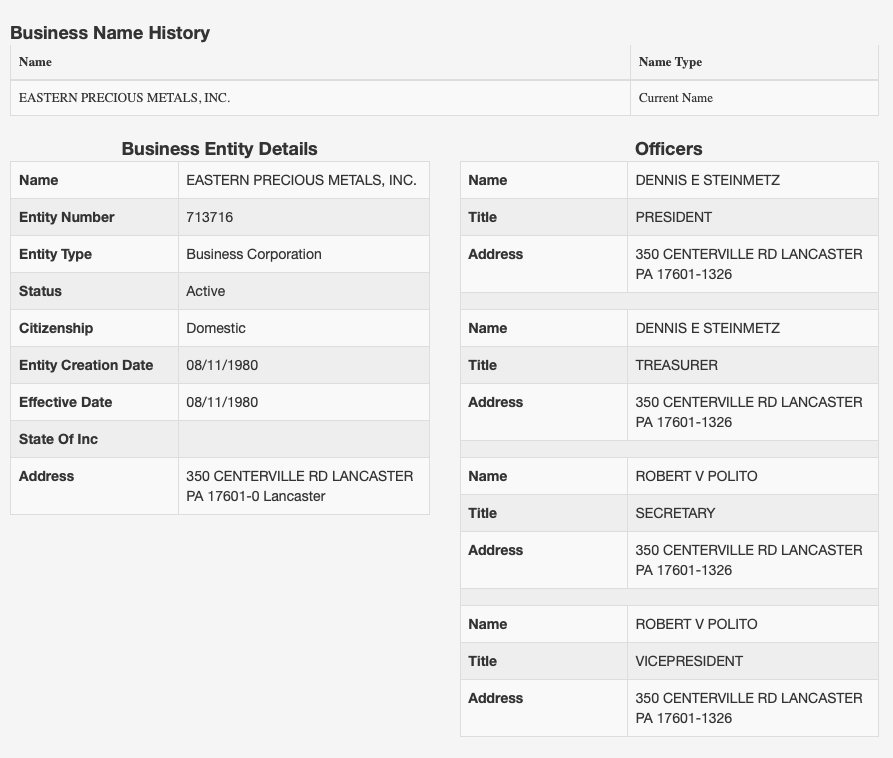Click the empty State Of Inc value cell

click(x=303, y=439)
